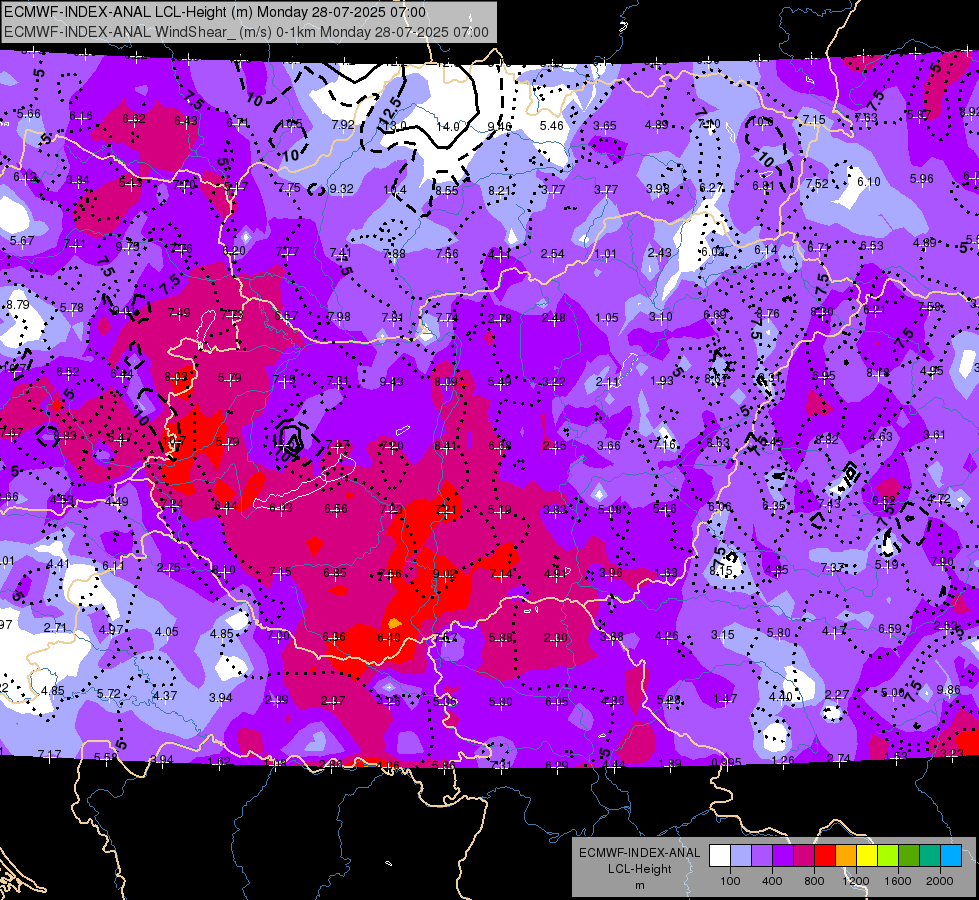Click the legend label 2000

[x=940, y=881]
